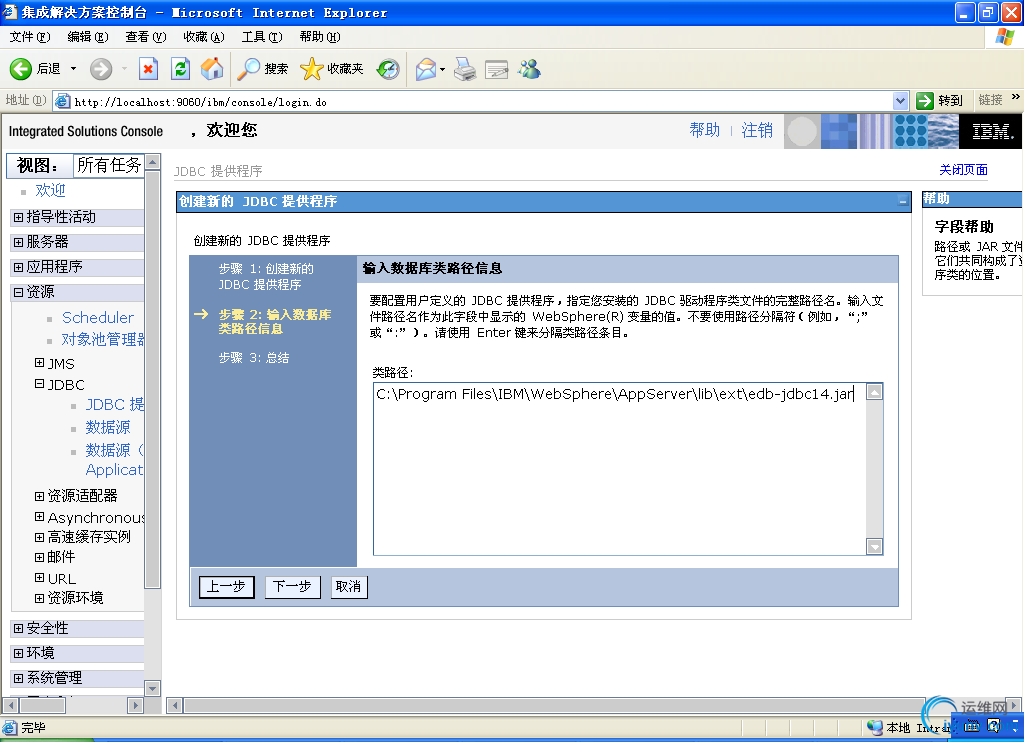Open the 文件(F) menu

tap(29, 37)
